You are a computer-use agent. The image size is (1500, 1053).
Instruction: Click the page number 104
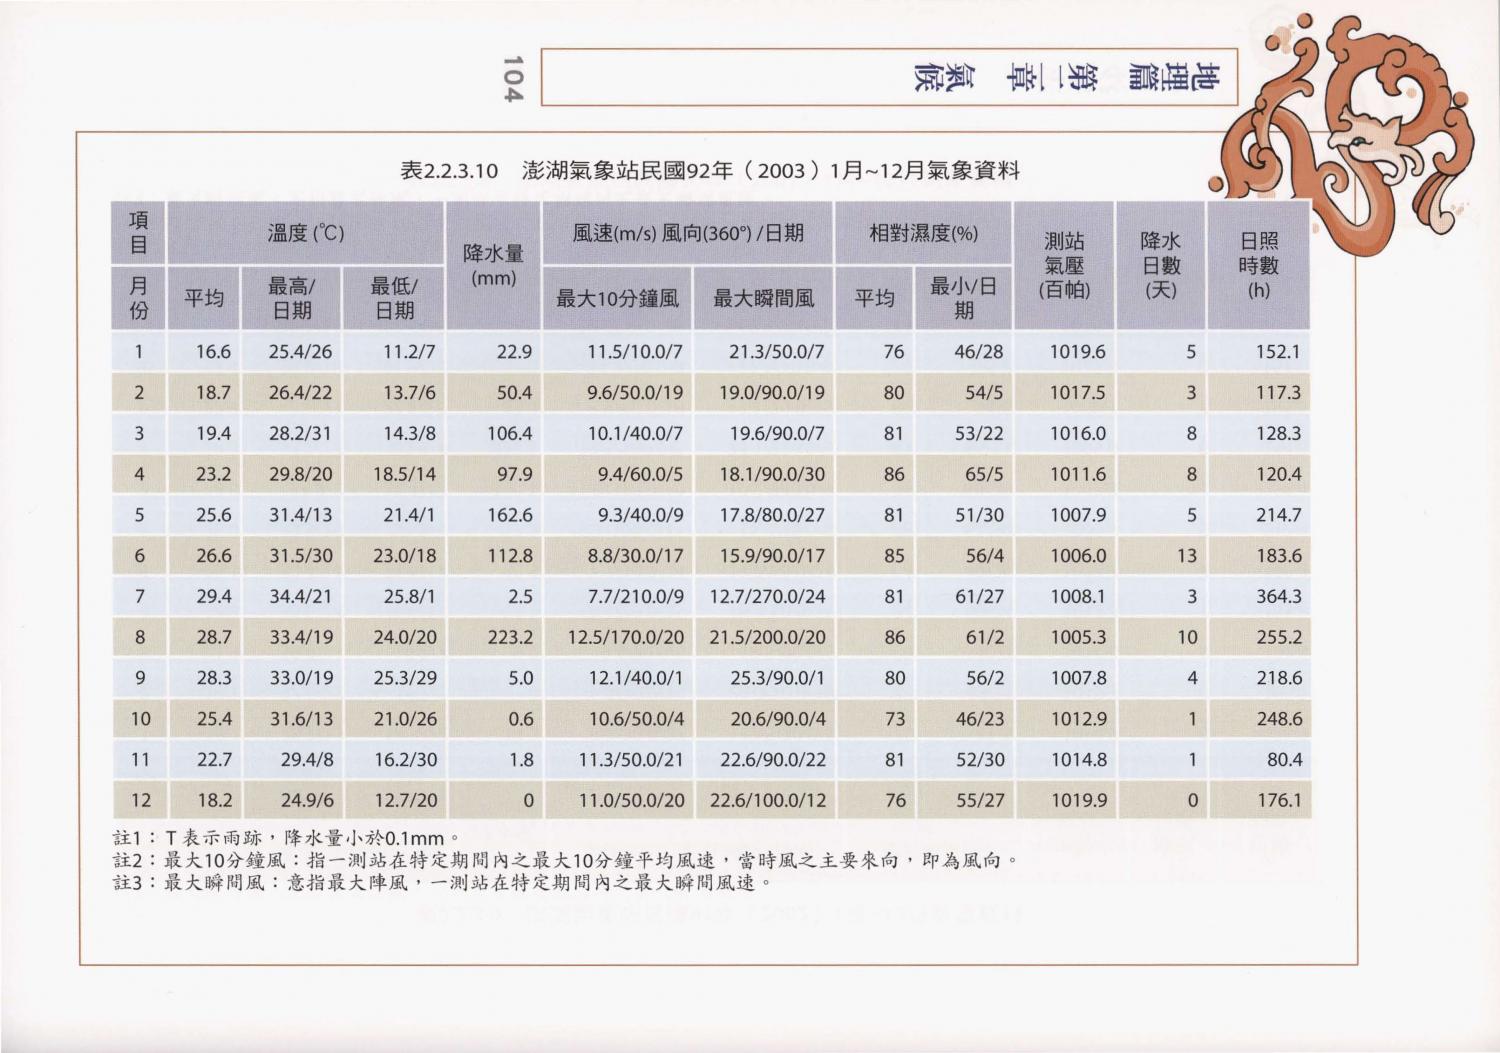tap(513, 78)
